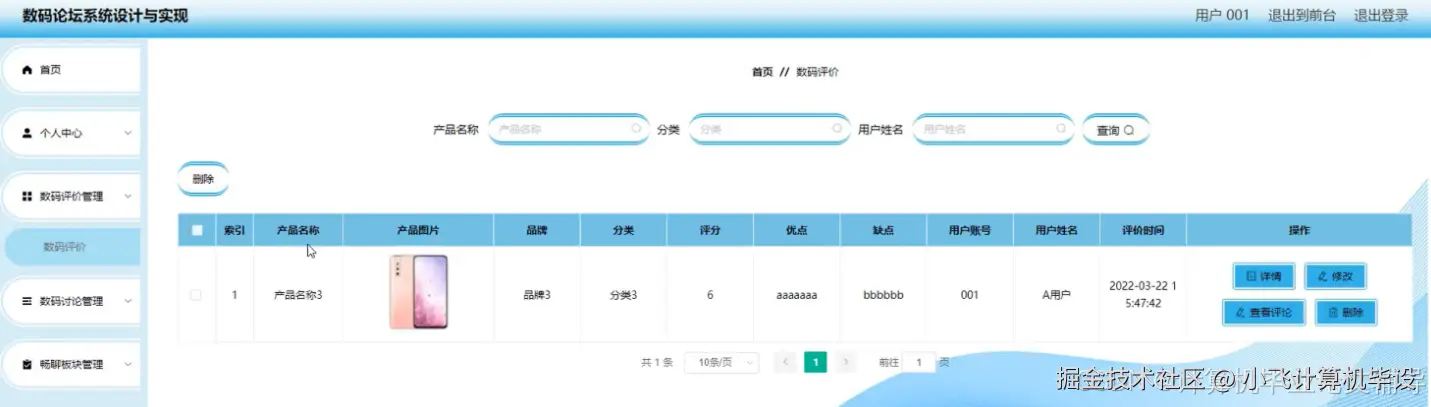Click the 删除 button in the 操作 column
The height and width of the screenshot is (407, 1431).
[1346, 312]
